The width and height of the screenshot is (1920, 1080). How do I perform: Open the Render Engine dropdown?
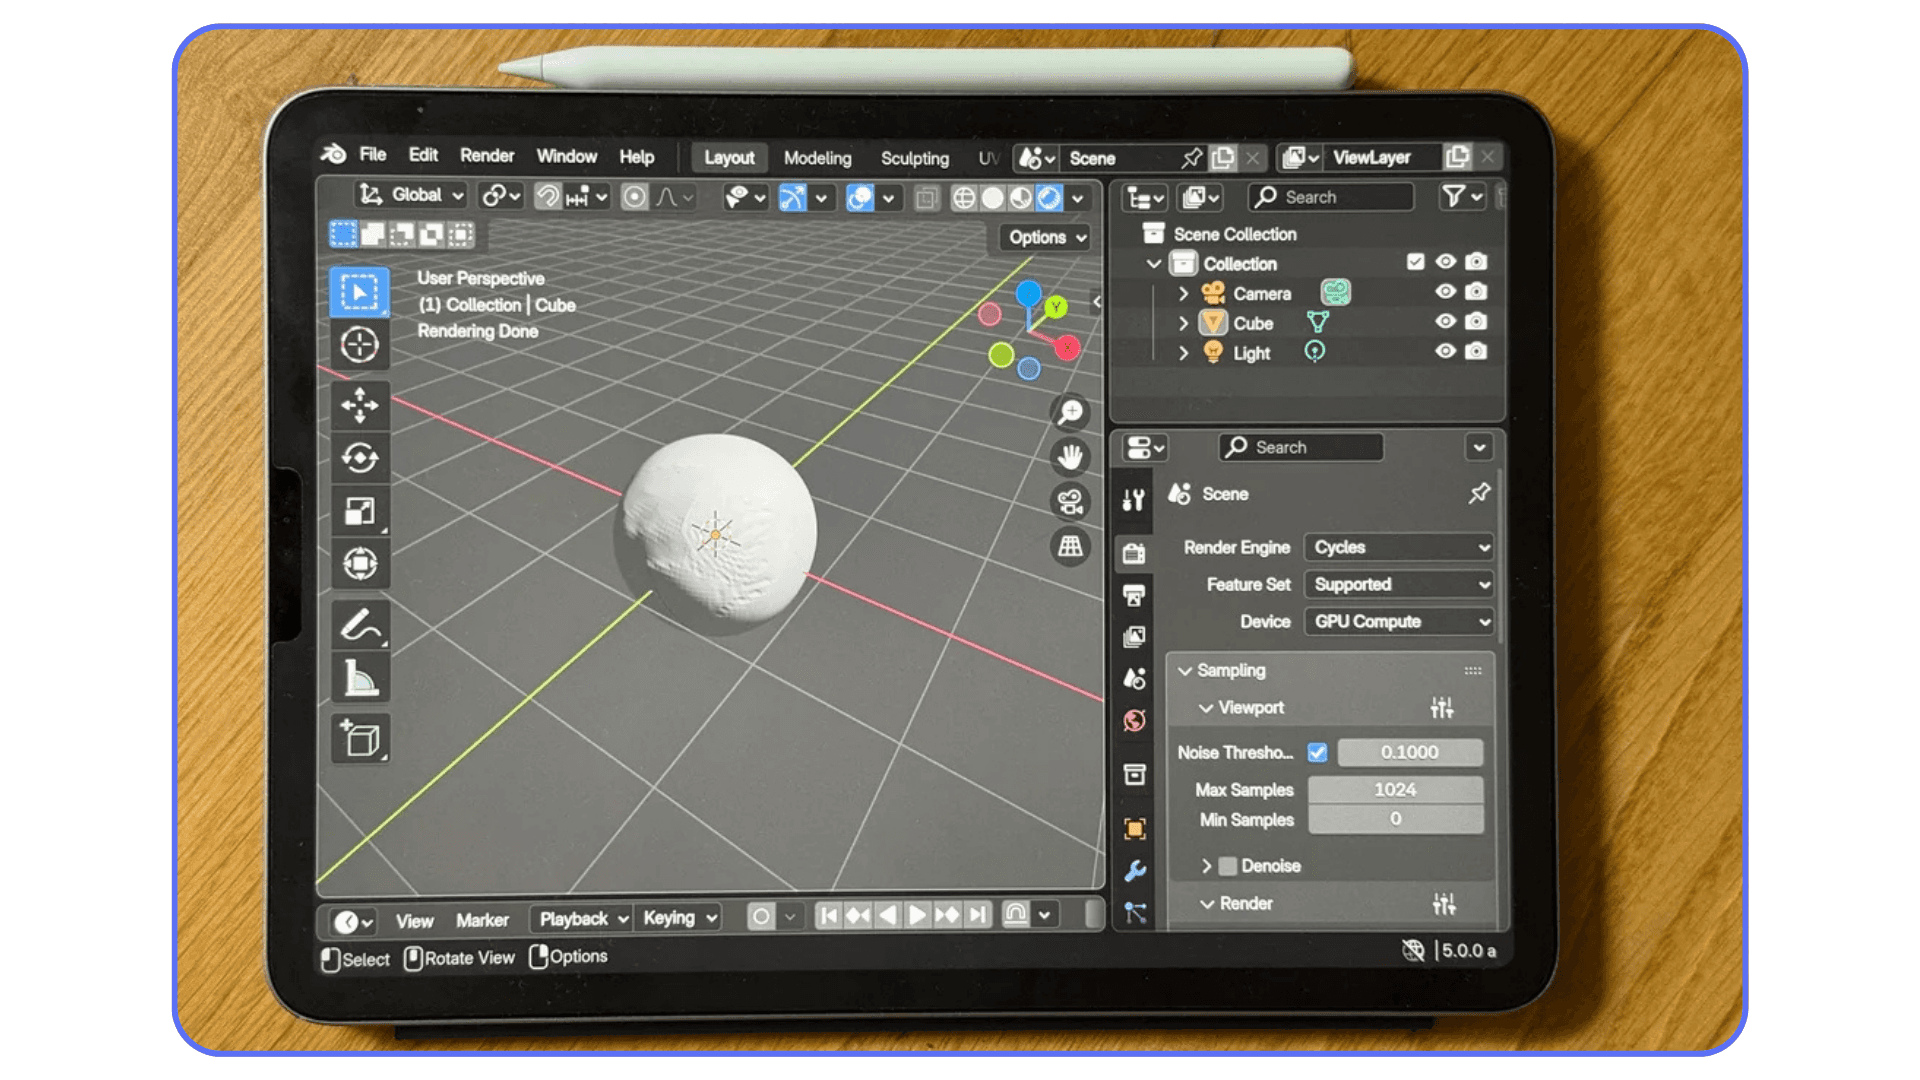(x=1397, y=547)
